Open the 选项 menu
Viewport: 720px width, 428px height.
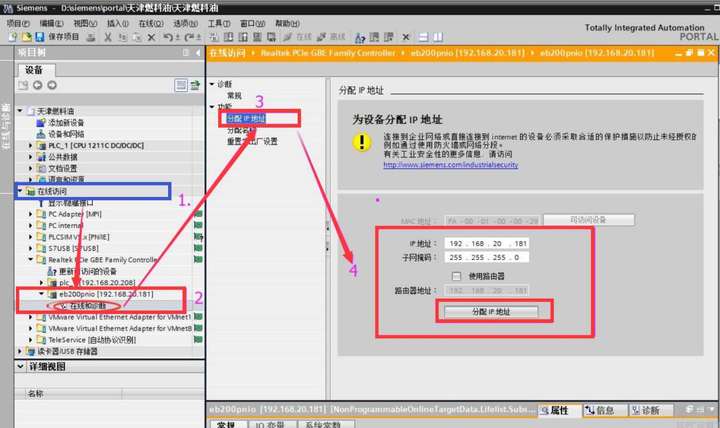tap(185, 23)
